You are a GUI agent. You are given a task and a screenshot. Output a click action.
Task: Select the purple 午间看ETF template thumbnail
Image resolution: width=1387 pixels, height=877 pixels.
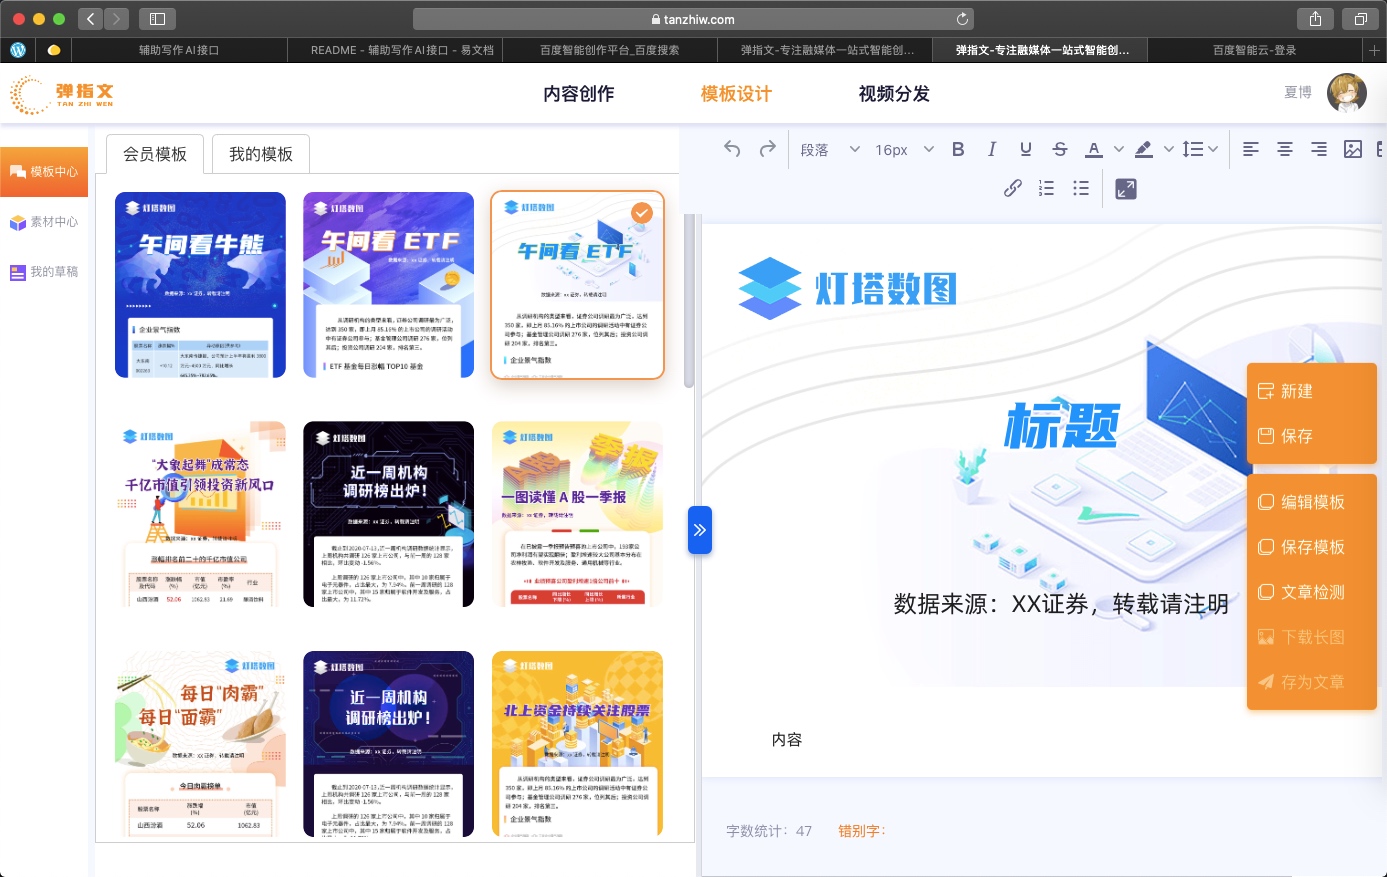(x=388, y=285)
